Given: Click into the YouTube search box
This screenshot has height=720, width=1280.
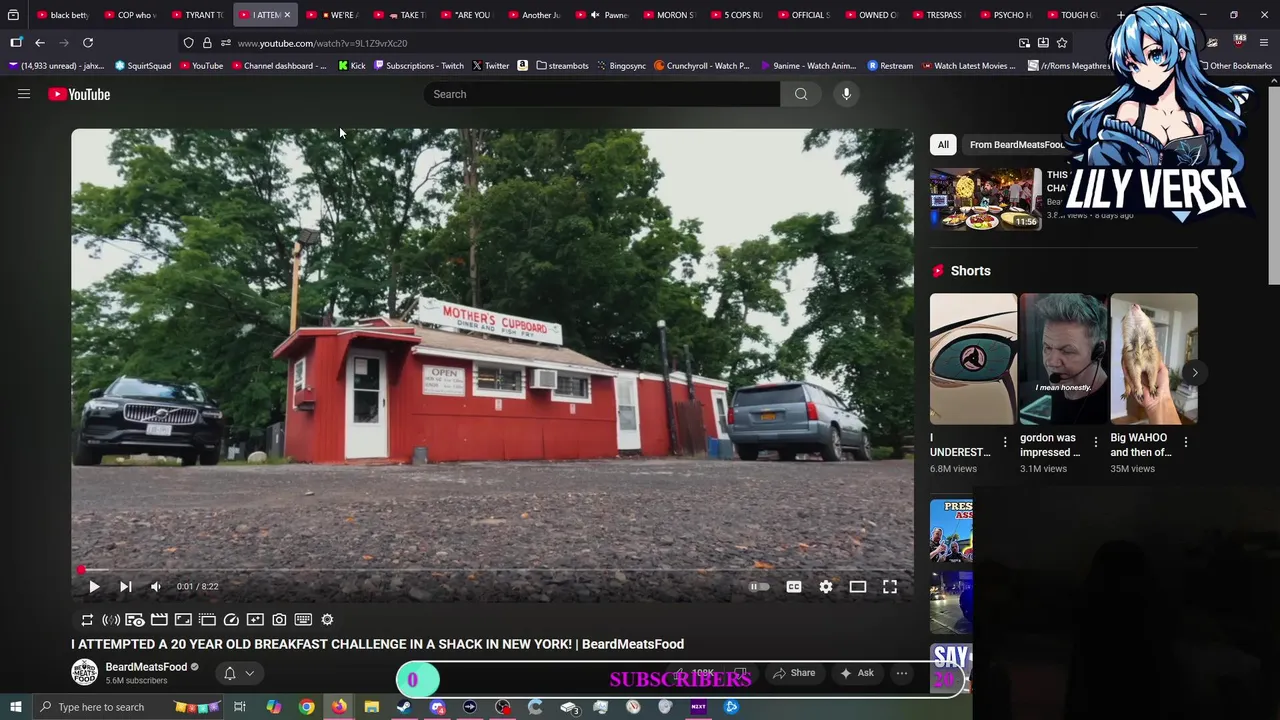Looking at the screenshot, I should tap(601, 94).
